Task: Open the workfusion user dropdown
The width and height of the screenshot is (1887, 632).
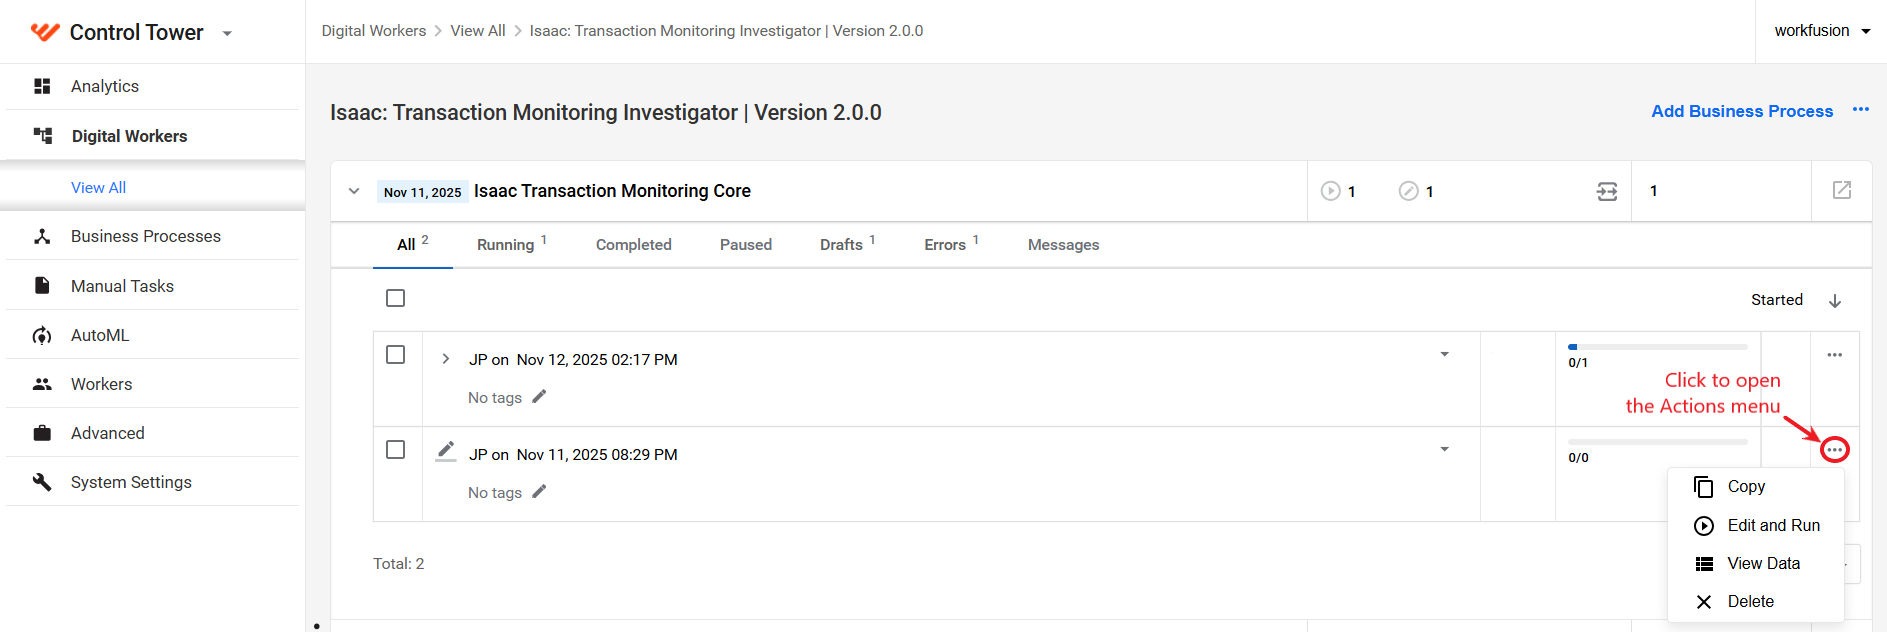Action: 1822,31
